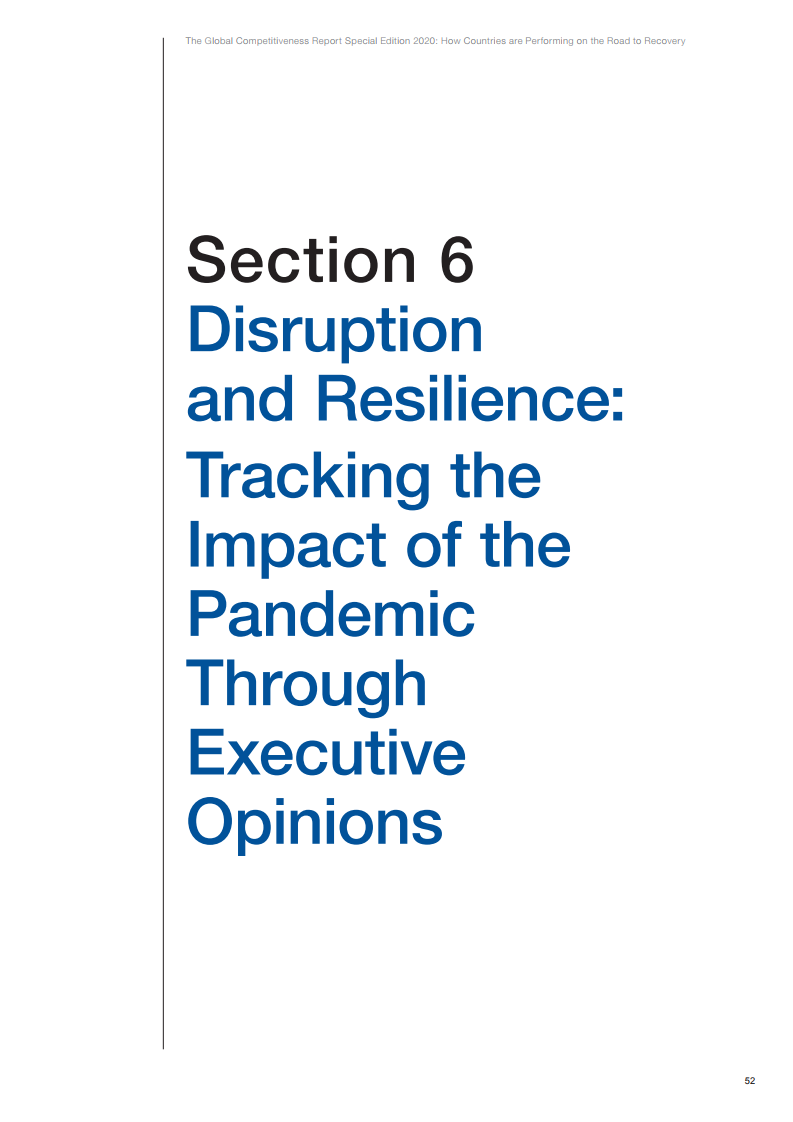Click the vertical rule left of the title
This screenshot has width=793, height=1122.
[x=163, y=544]
